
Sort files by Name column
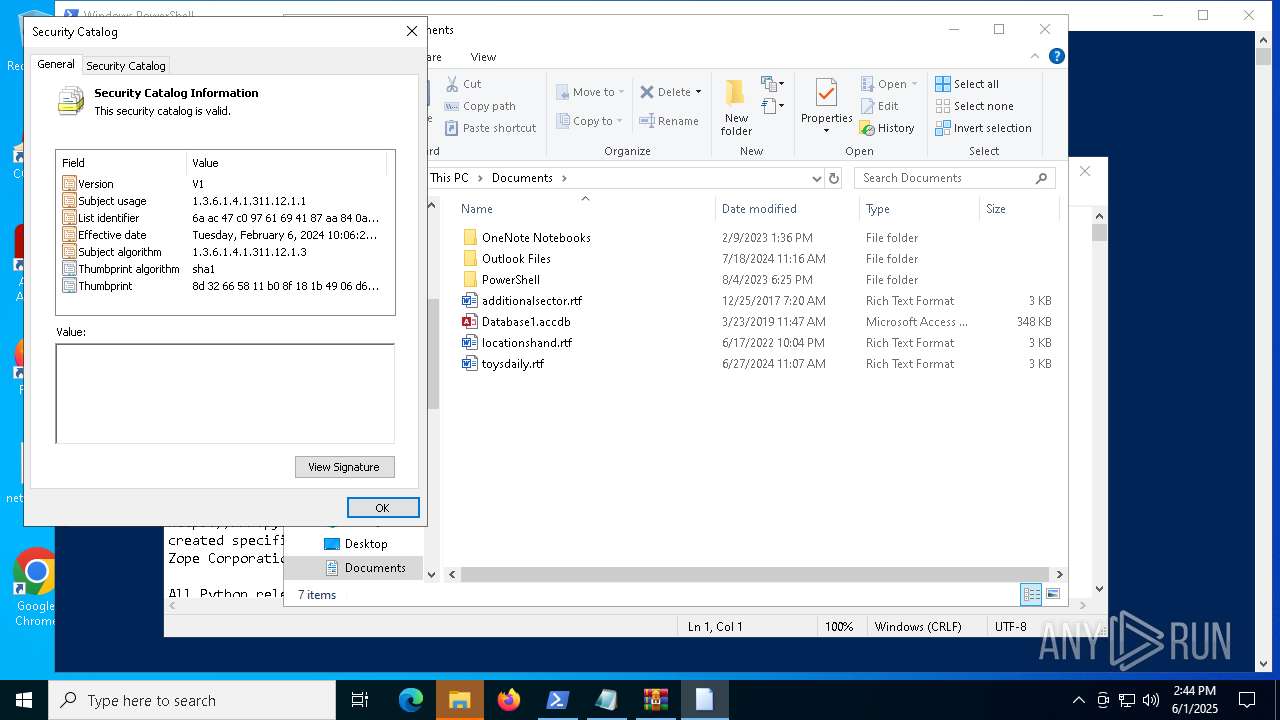(585, 209)
